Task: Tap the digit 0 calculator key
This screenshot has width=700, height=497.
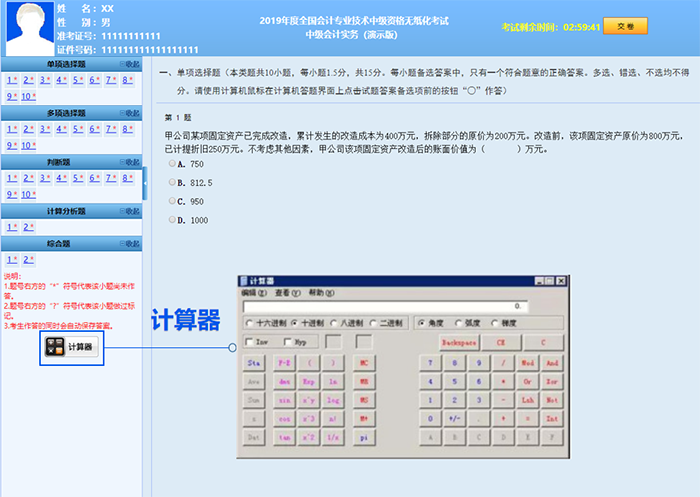Action: tap(430, 419)
